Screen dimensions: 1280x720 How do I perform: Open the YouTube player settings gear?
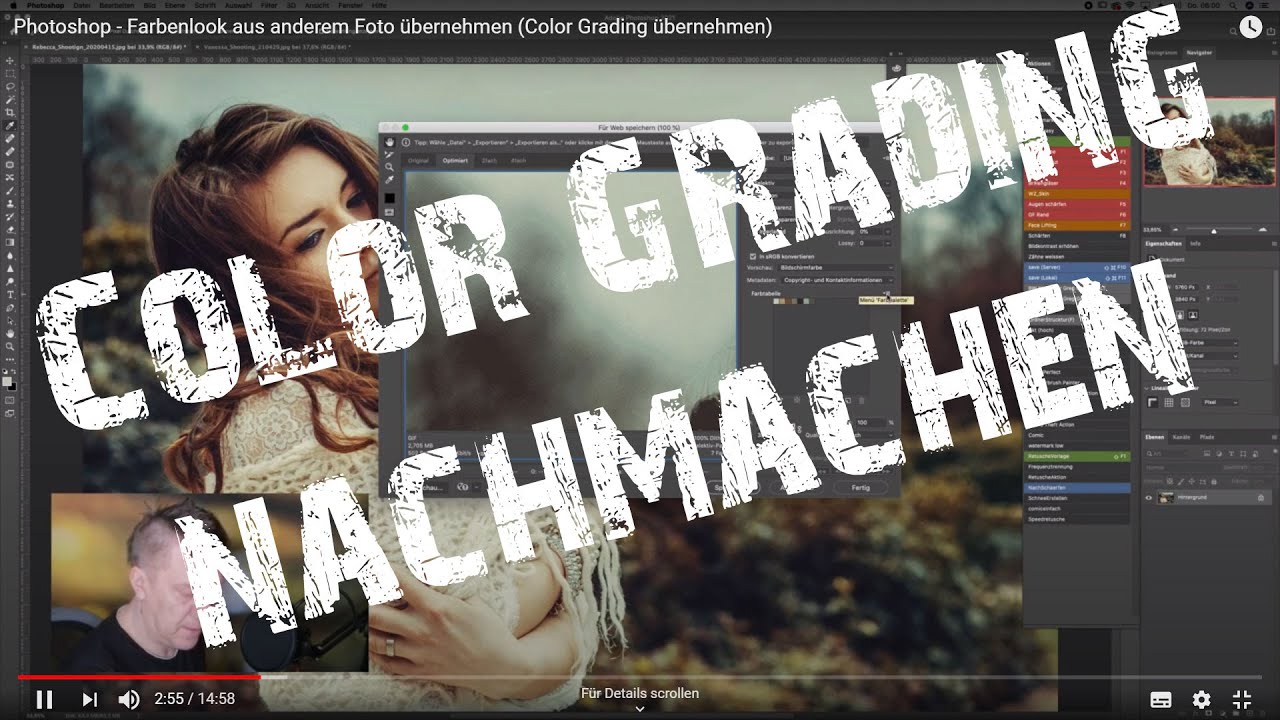tap(1201, 699)
